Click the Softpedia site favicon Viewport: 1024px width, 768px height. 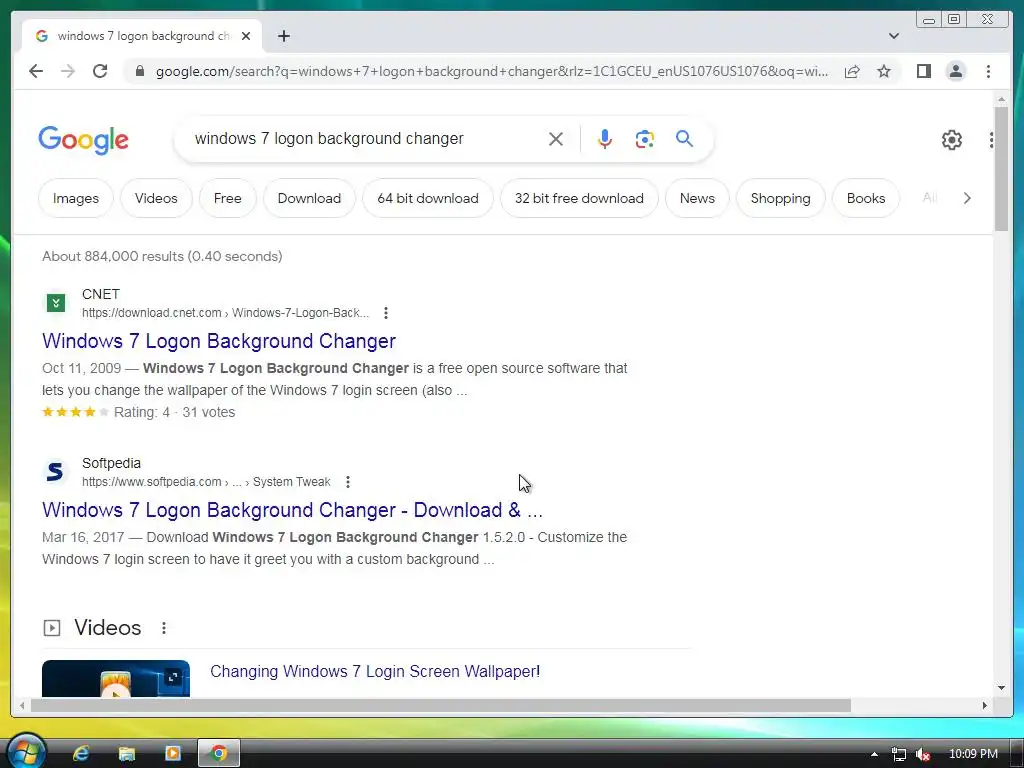pos(56,472)
